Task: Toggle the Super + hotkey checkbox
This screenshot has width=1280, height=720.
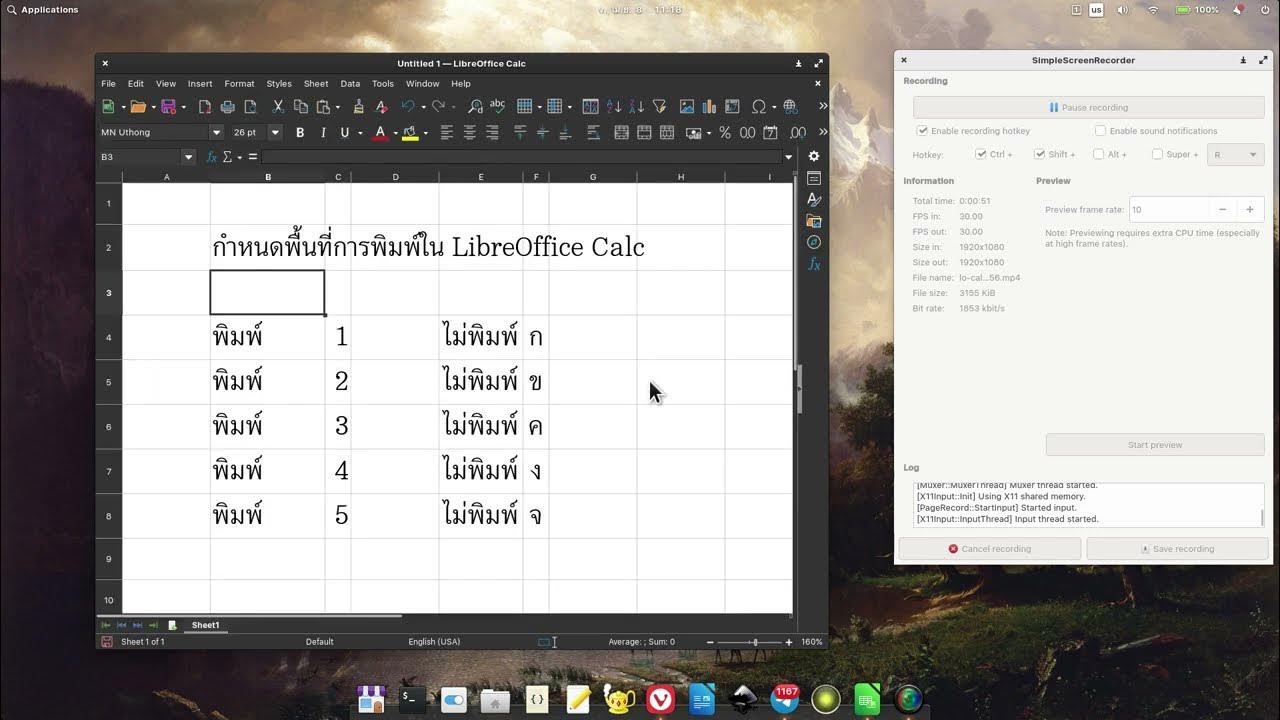Action: click(x=1157, y=154)
